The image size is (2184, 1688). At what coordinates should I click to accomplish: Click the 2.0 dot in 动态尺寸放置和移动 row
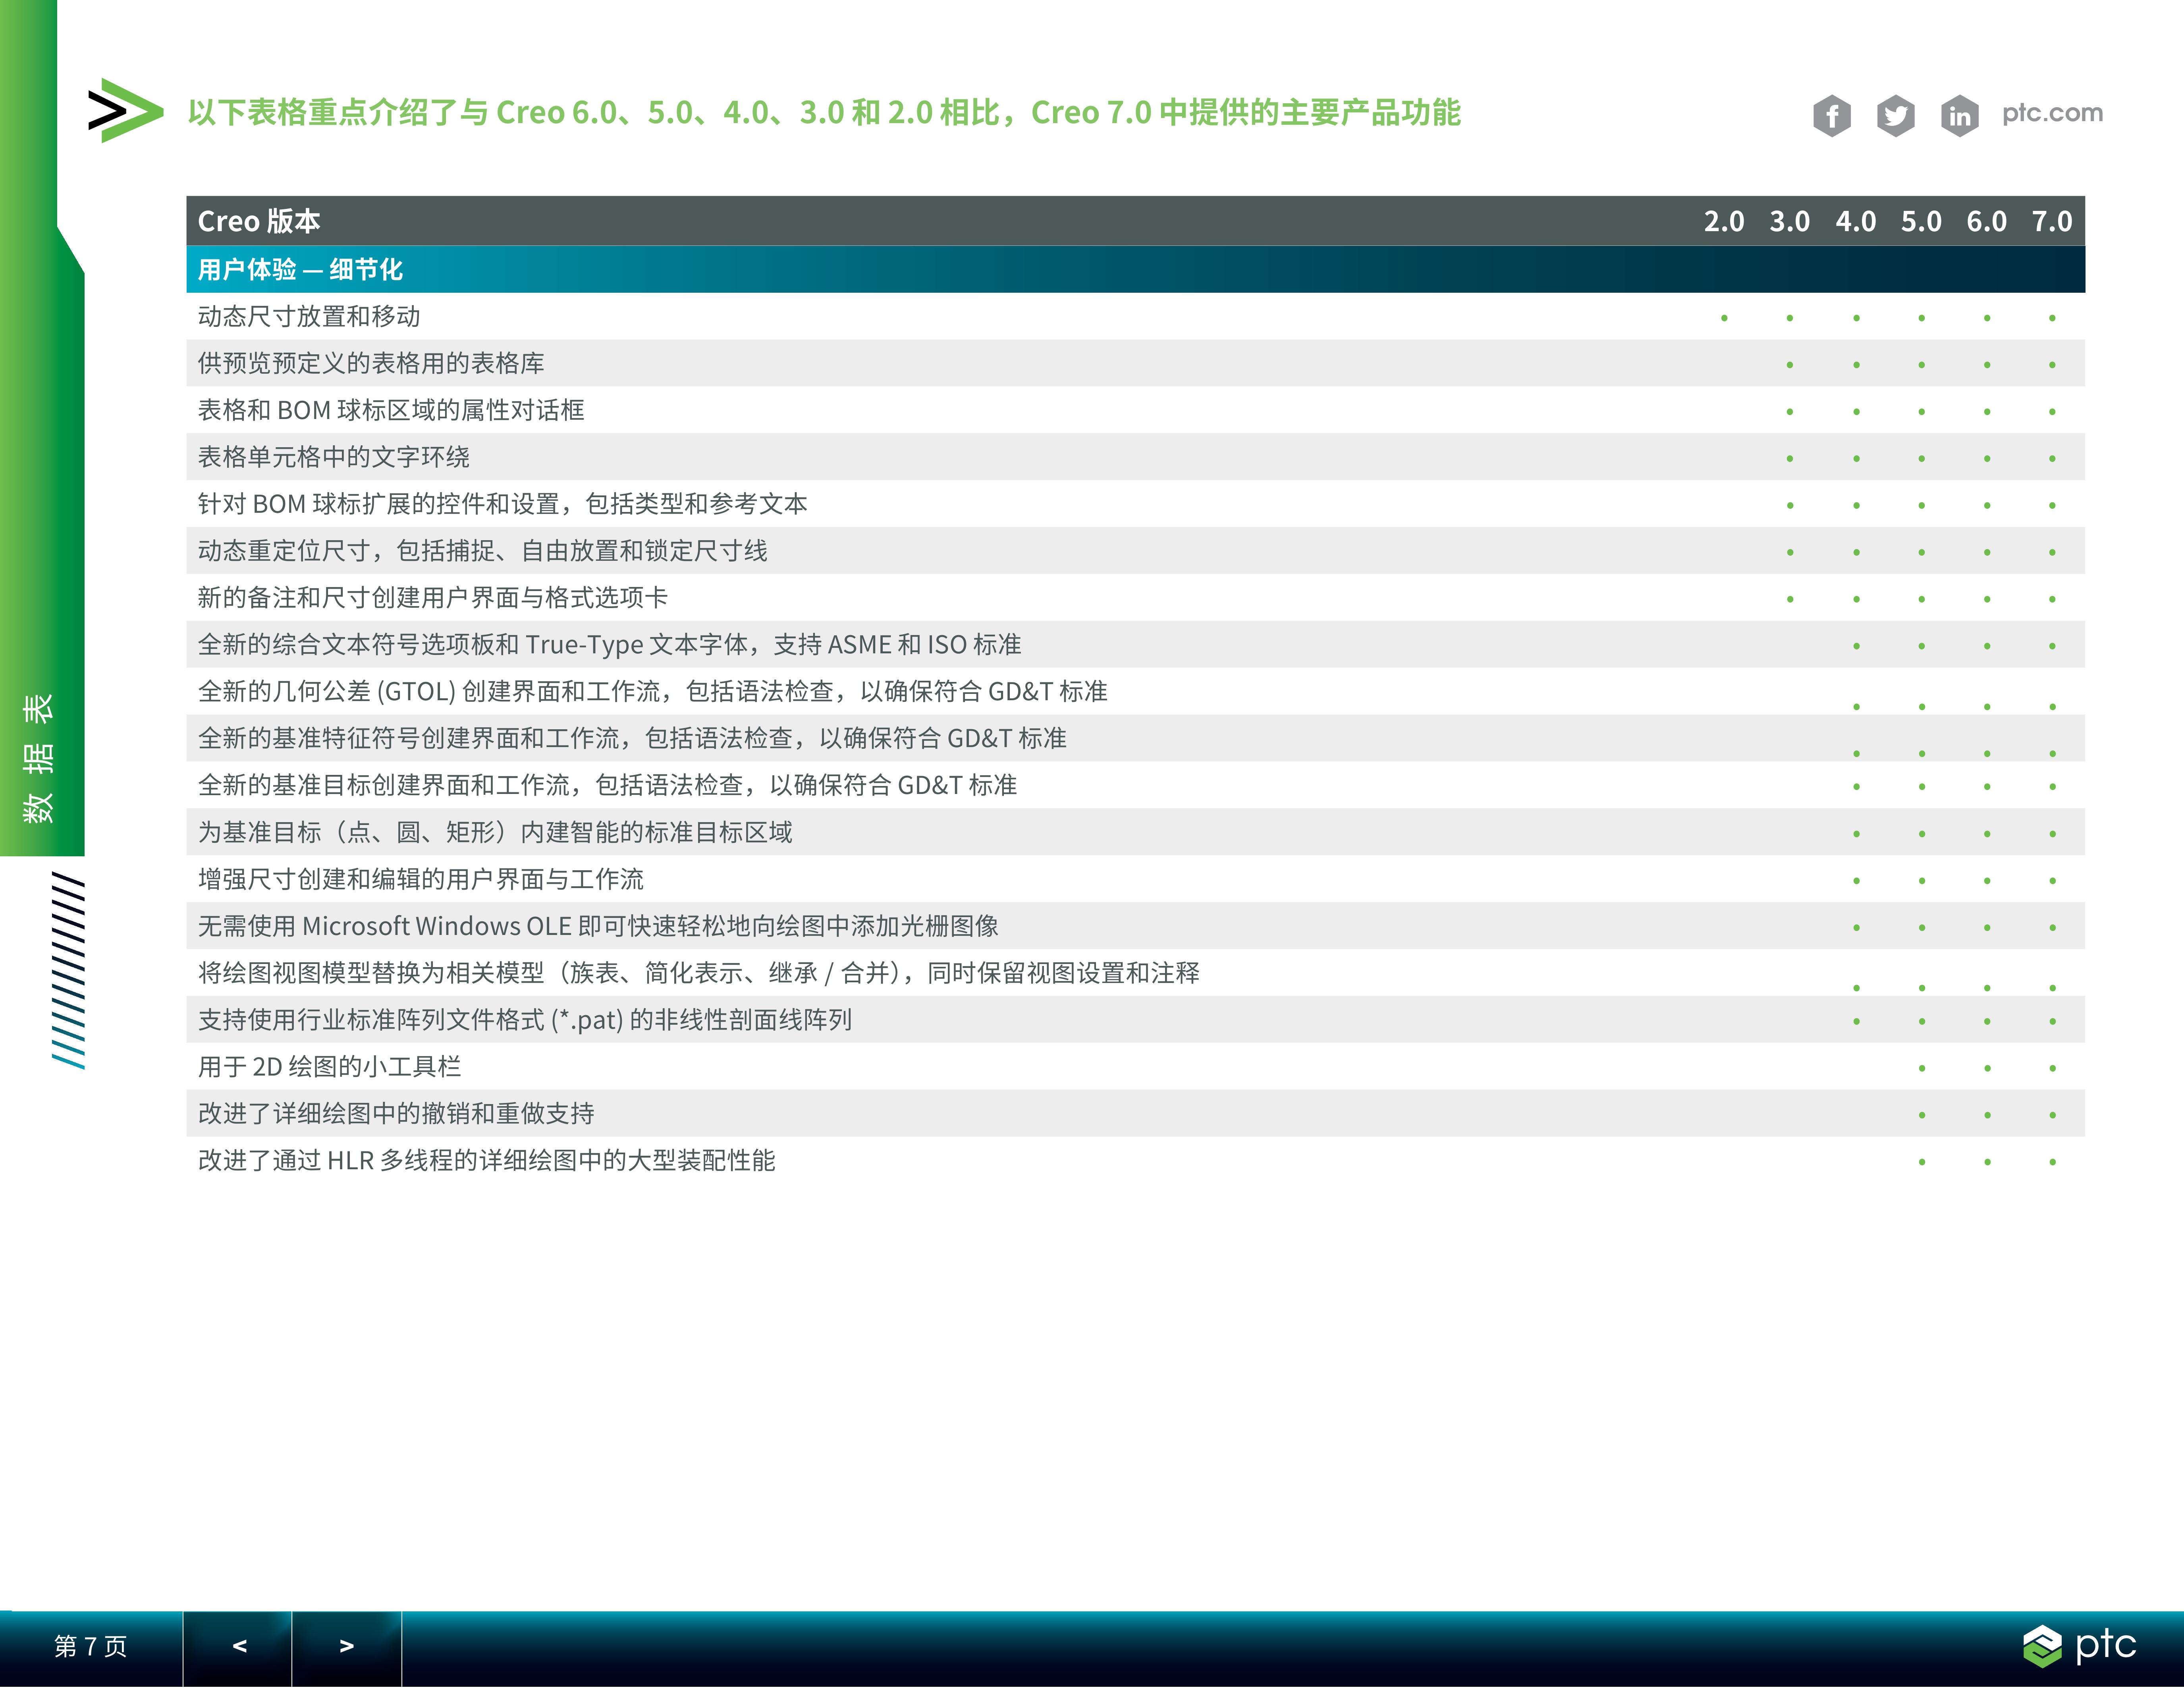tap(1724, 318)
